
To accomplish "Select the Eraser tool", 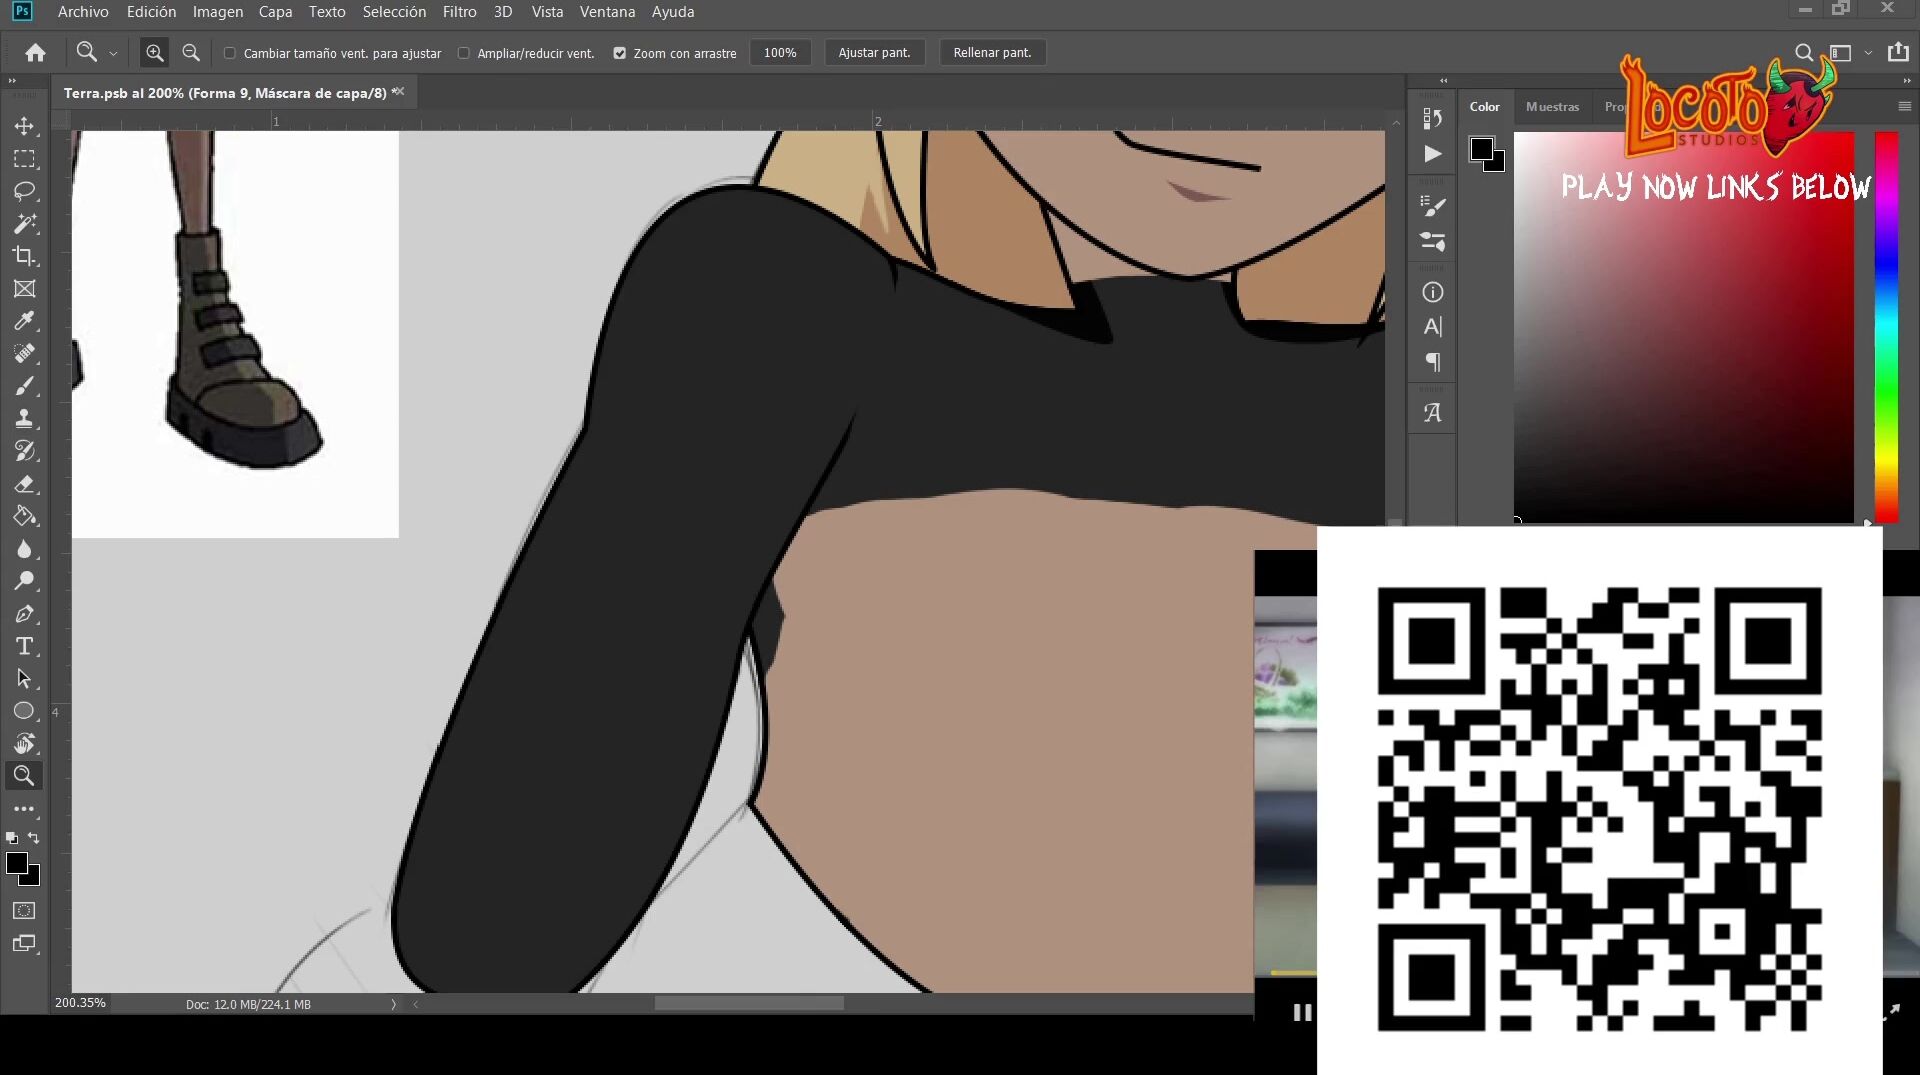I will tap(24, 484).
